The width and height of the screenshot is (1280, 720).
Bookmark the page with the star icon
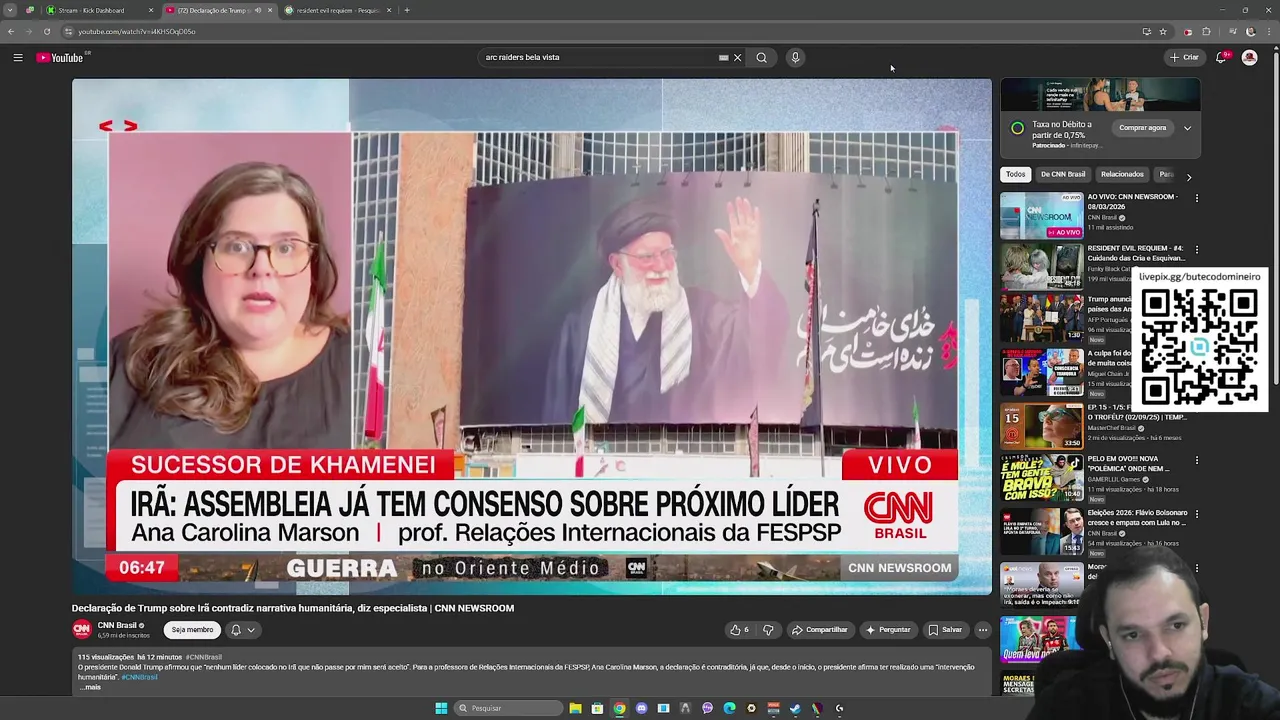click(1163, 32)
